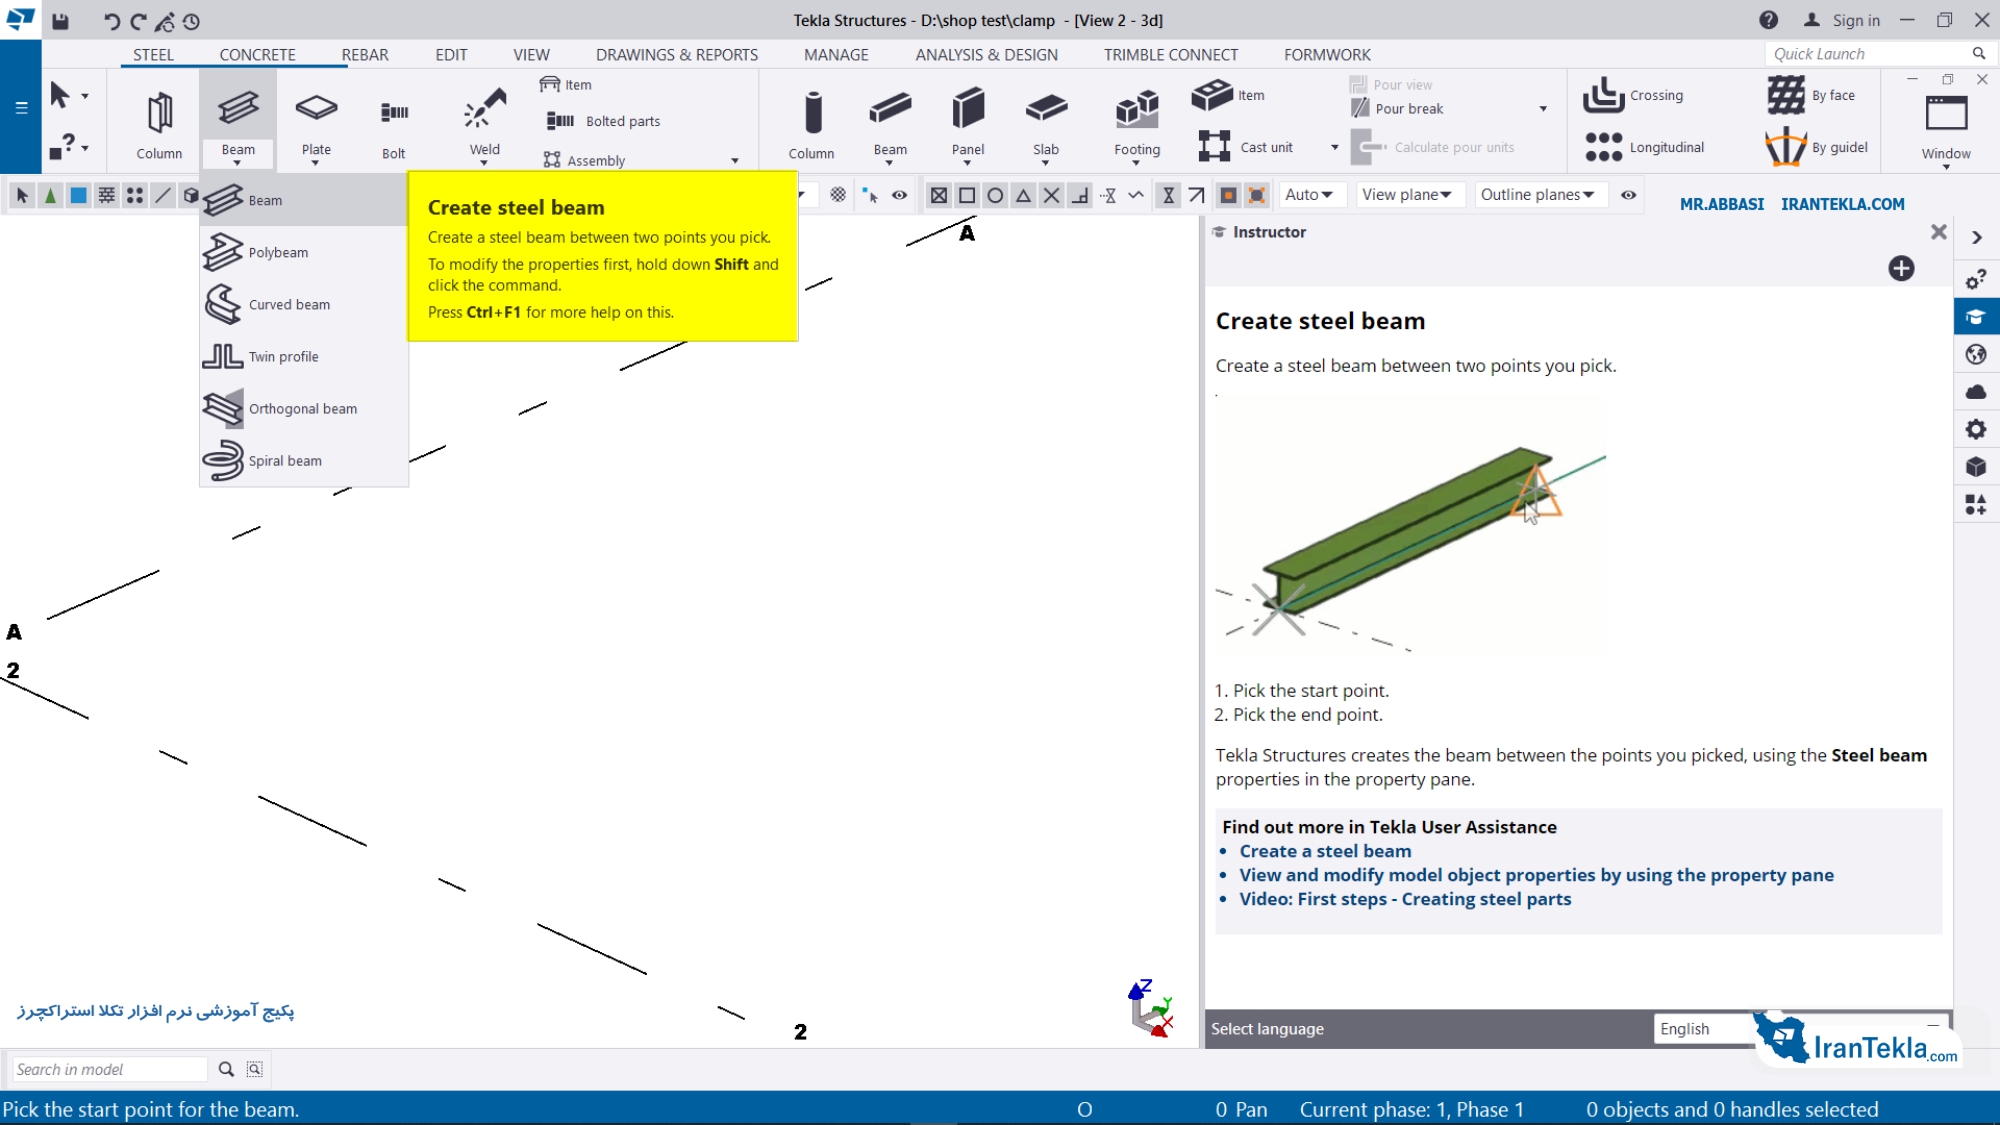This screenshot has width=2000, height=1125.
Task: Open 'Video: First steps' link
Action: [1405, 899]
